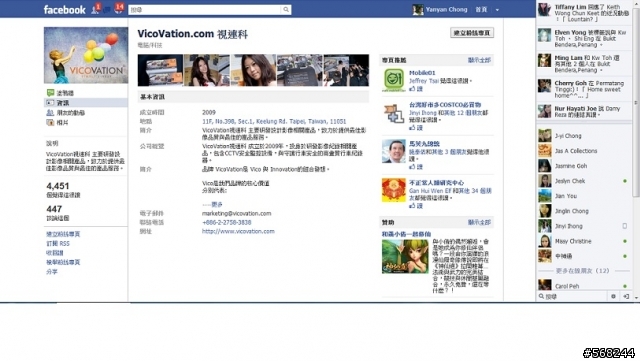Open Nur Hayati Joe ticker story
640x361 pixels.
click(x=584, y=111)
